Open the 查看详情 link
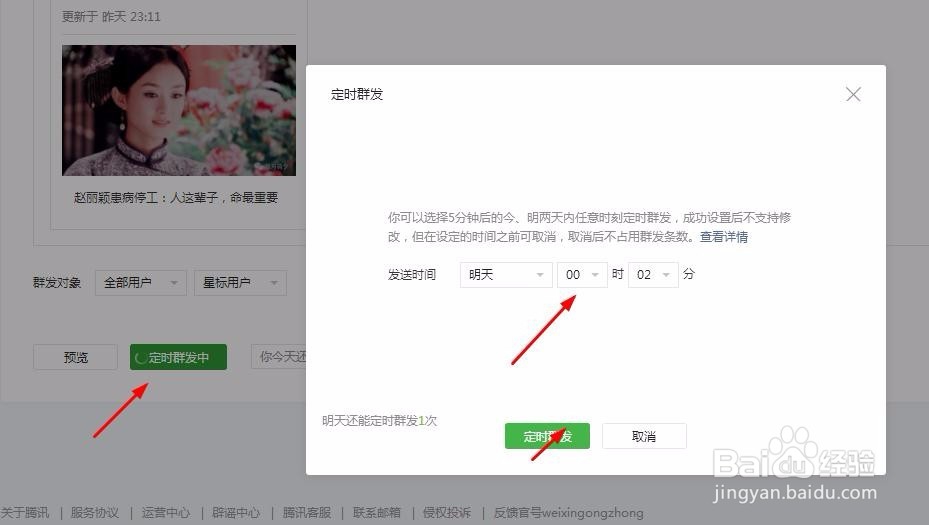 (x=723, y=237)
